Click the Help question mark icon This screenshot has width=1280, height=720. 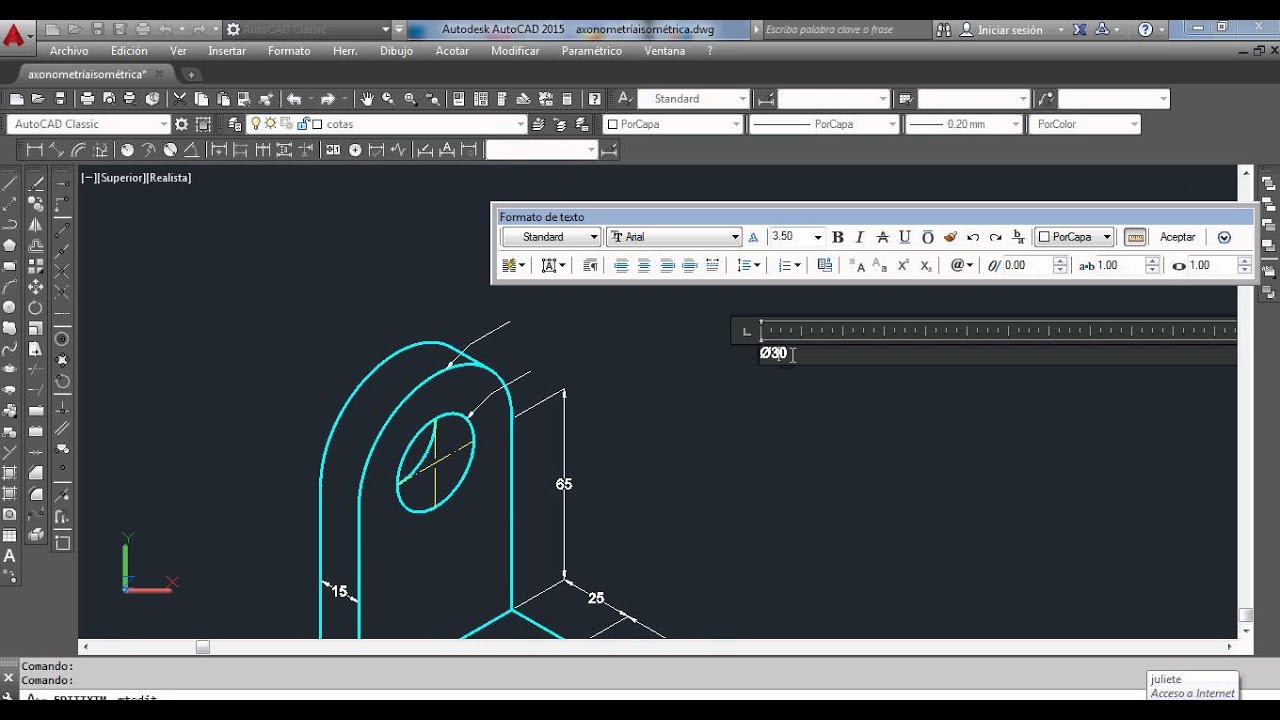click(x=595, y=98)
